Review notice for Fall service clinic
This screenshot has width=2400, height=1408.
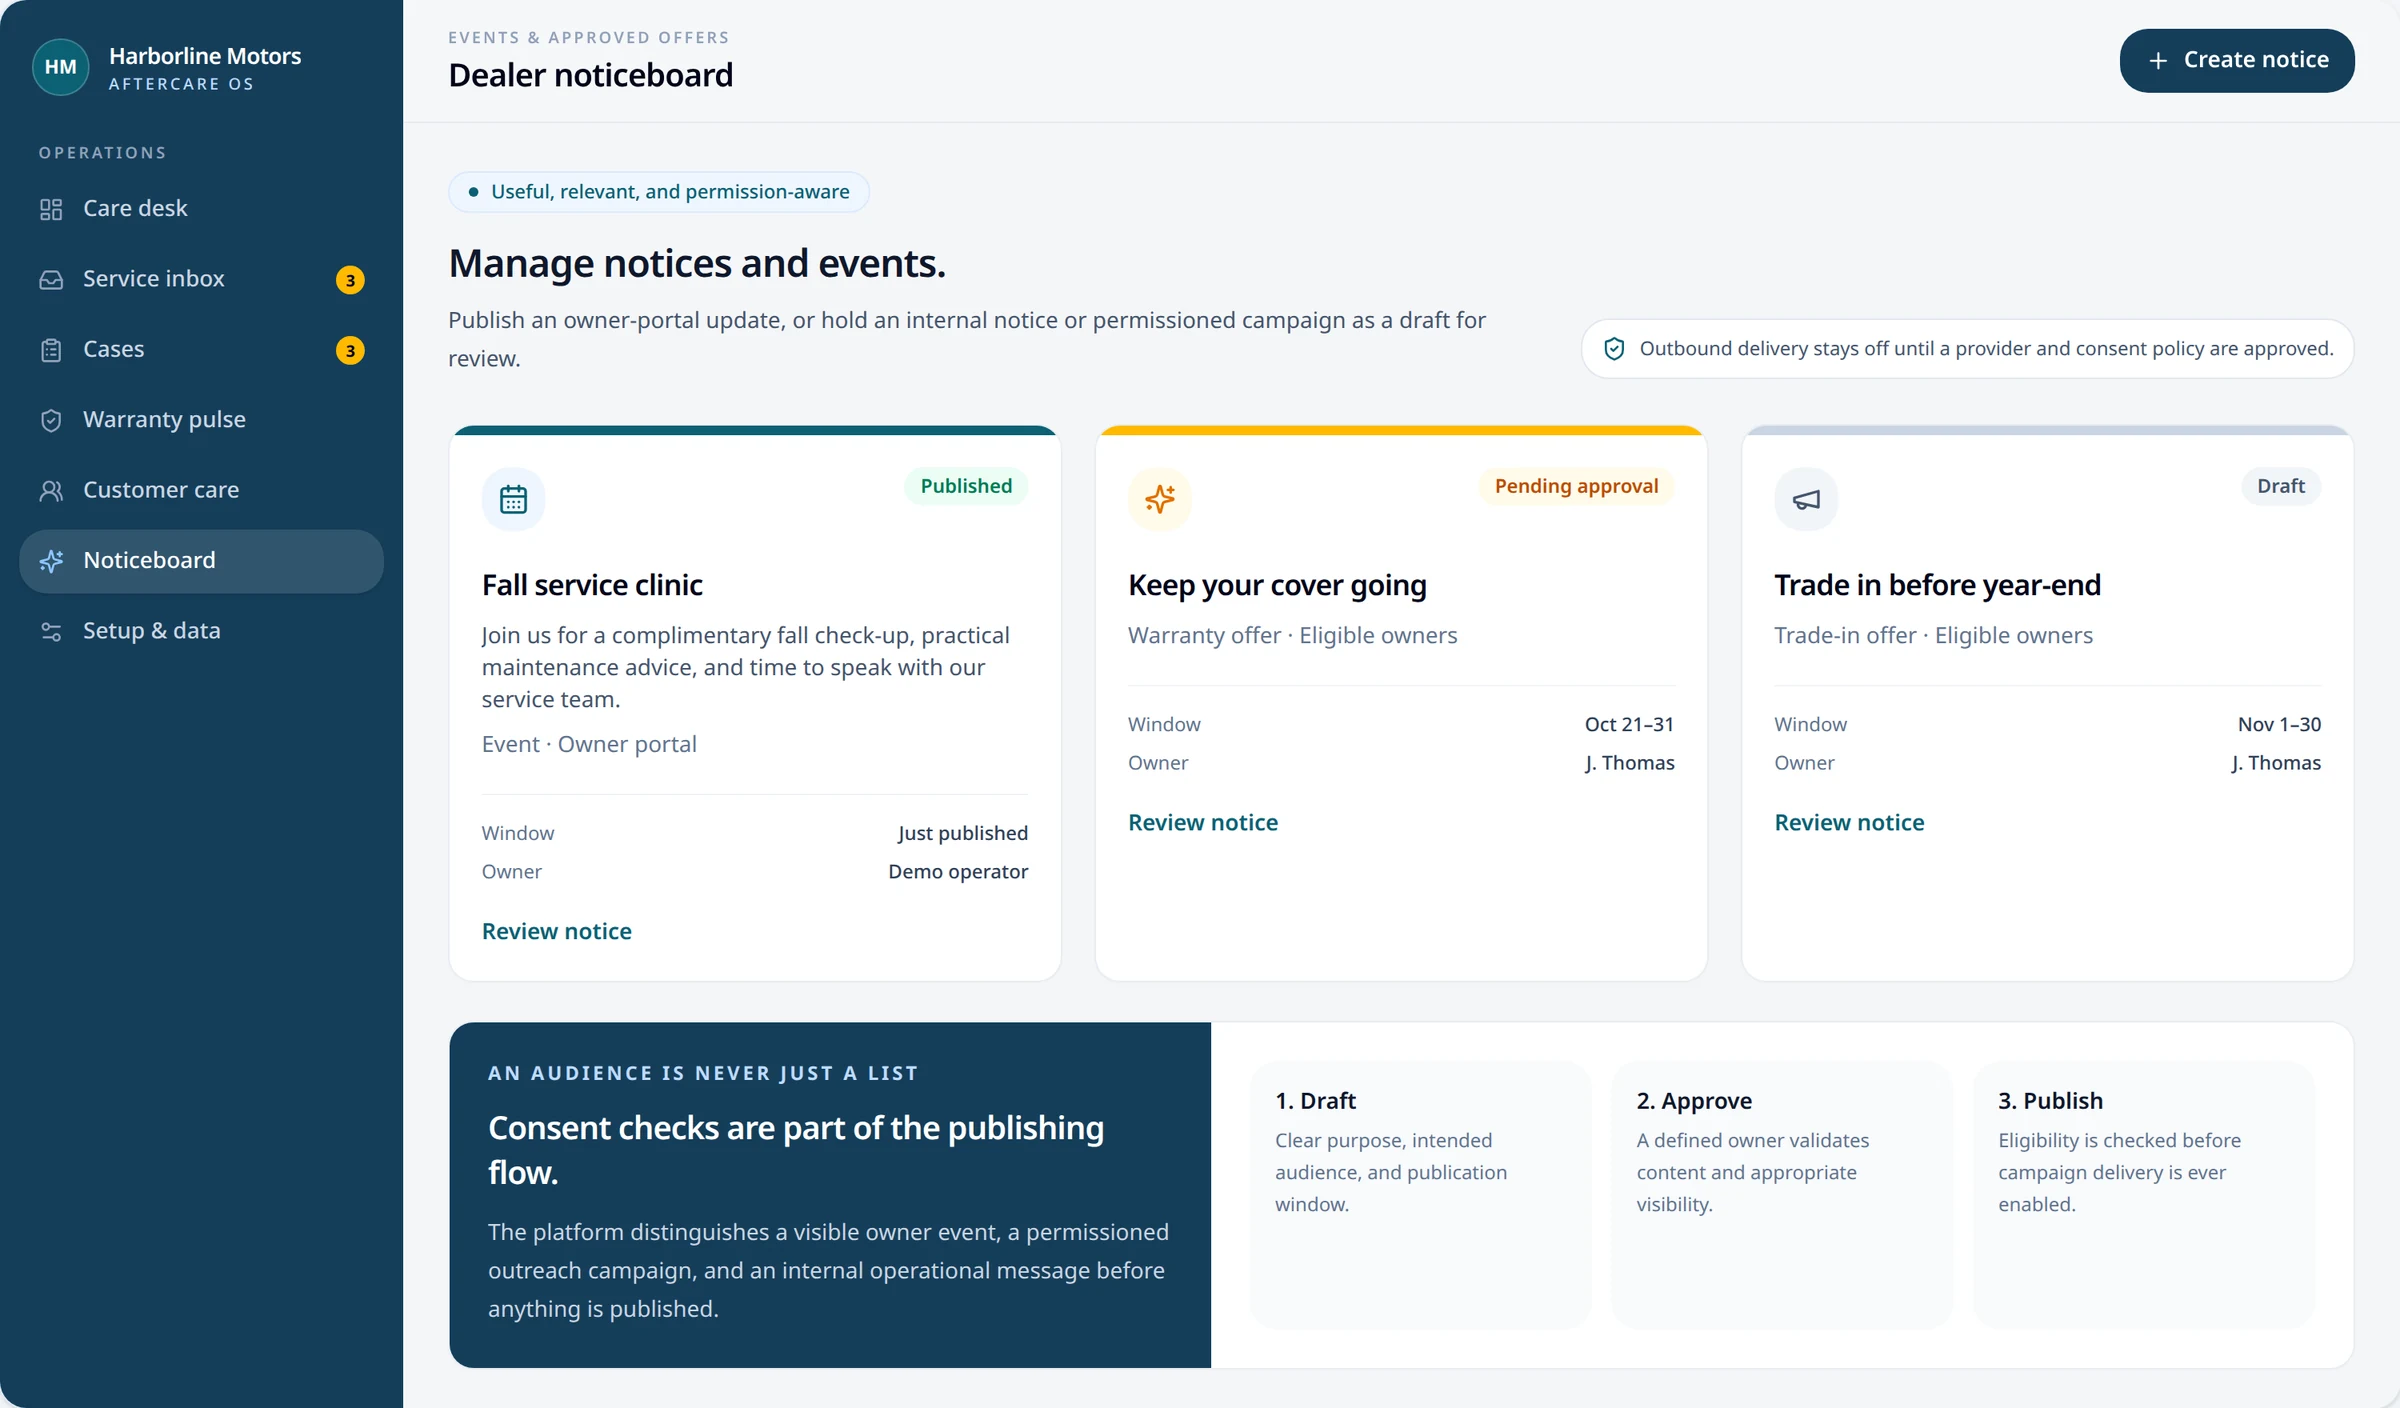pyautogui.click(x=557, y=932)
